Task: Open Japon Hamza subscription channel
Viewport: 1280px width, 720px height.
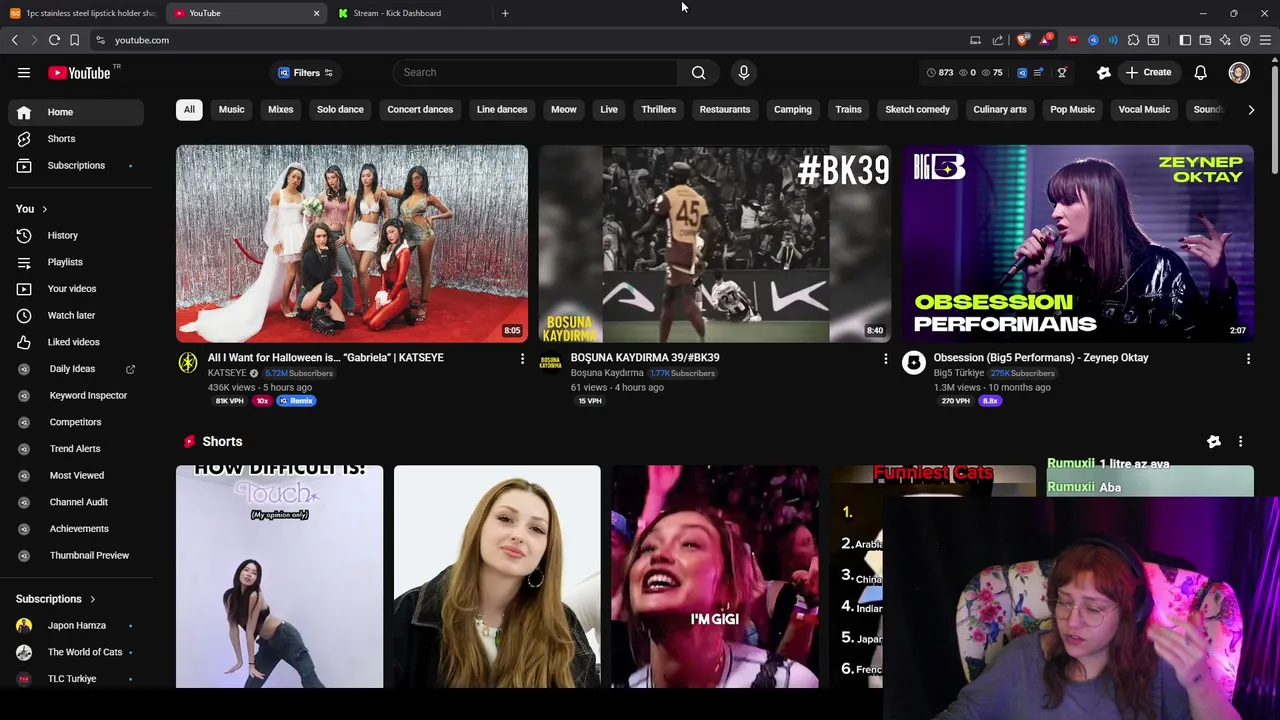Action: [x=76, y=625]
